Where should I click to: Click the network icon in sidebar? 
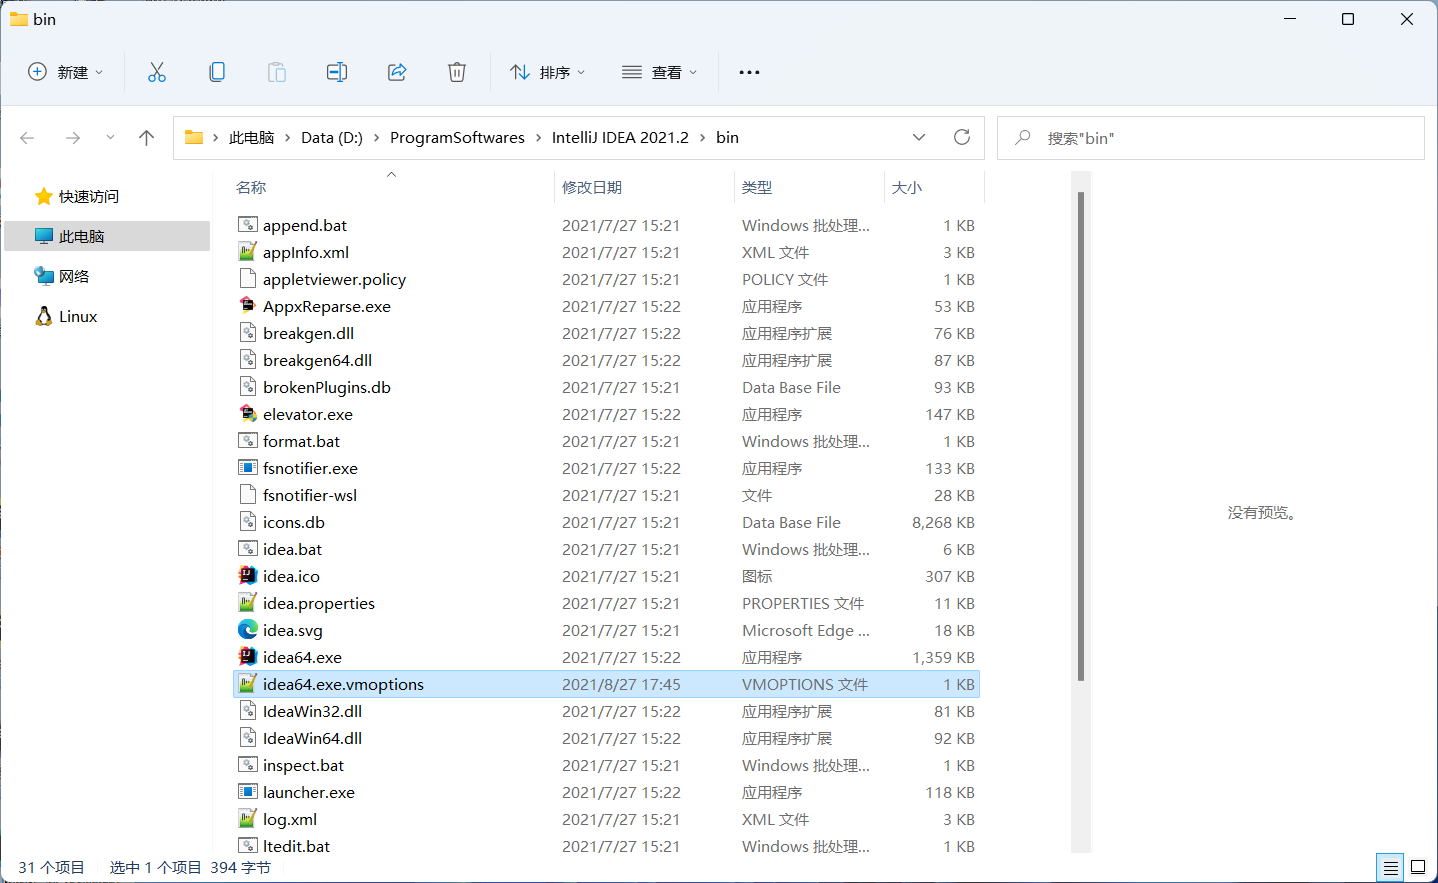pos(43,276)
